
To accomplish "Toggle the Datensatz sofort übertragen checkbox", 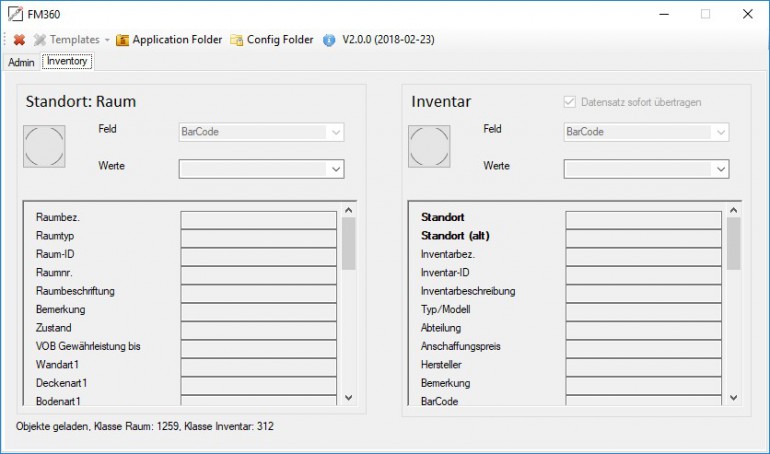I will 570,102.
